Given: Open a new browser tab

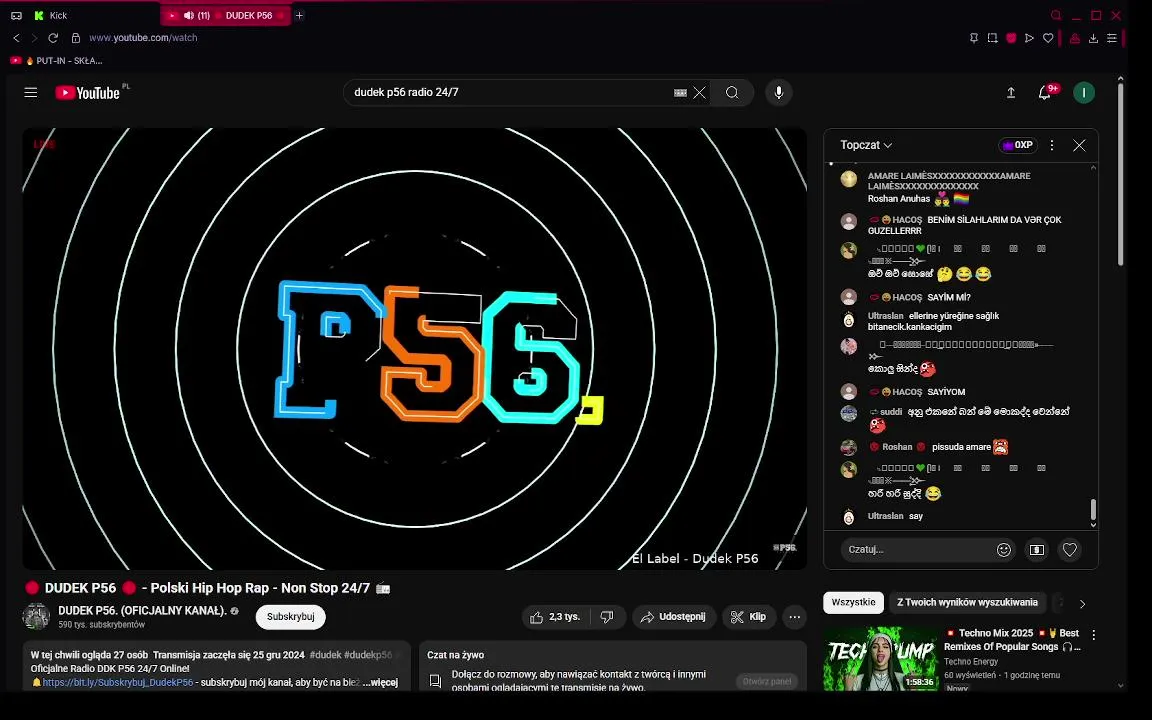Looking at the screenshot, I should 299,15.
